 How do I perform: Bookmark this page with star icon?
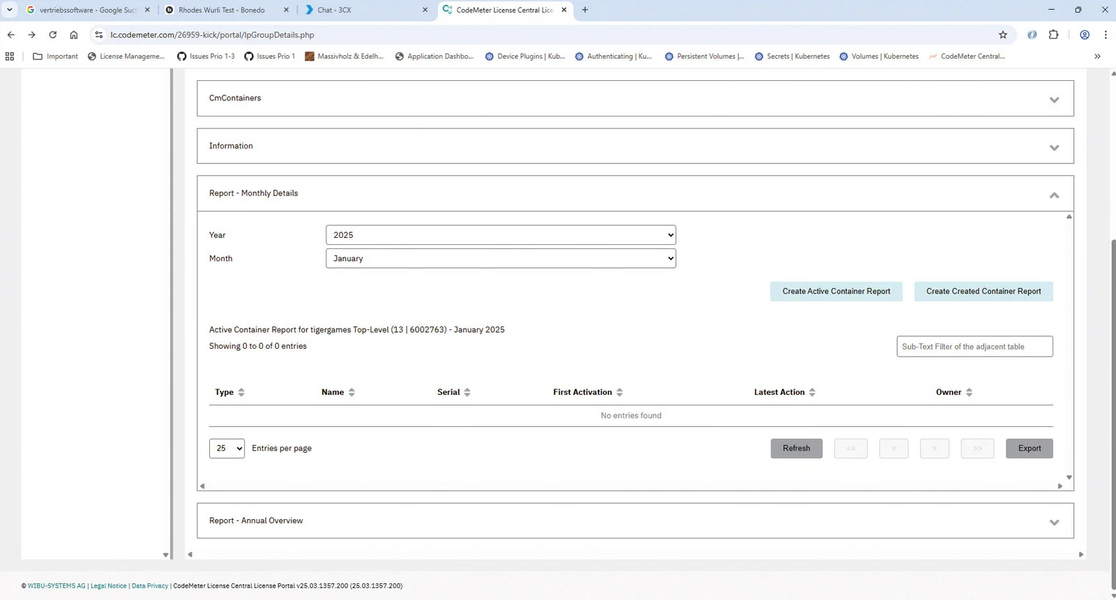[1003, 34]
